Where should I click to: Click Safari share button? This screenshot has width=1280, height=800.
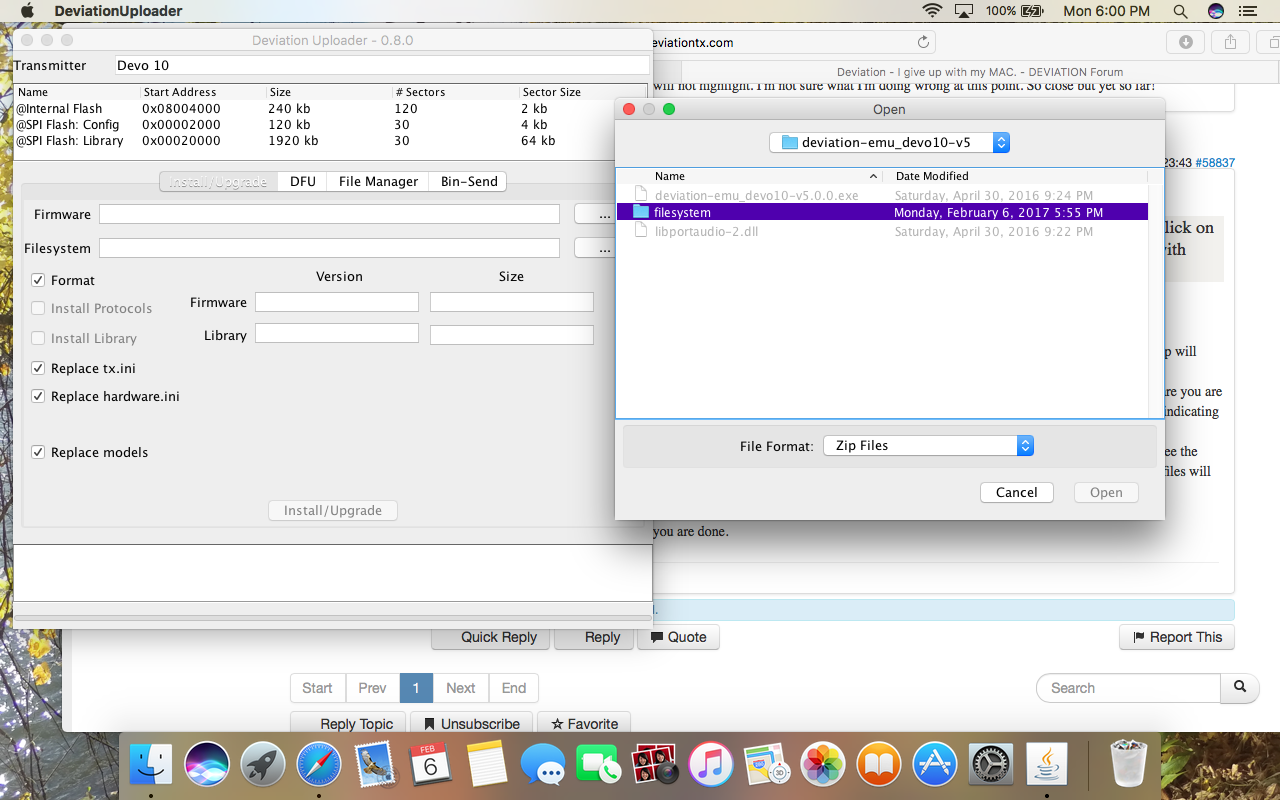[1231, 42]
